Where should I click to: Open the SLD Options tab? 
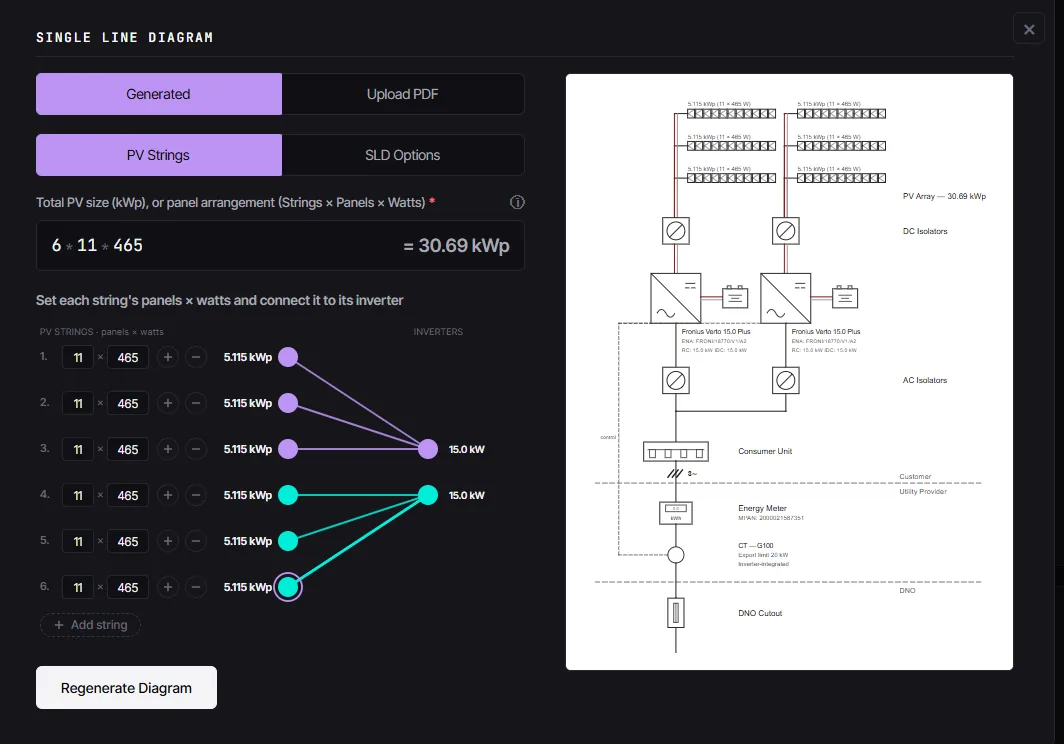click(x=402, y=155)
